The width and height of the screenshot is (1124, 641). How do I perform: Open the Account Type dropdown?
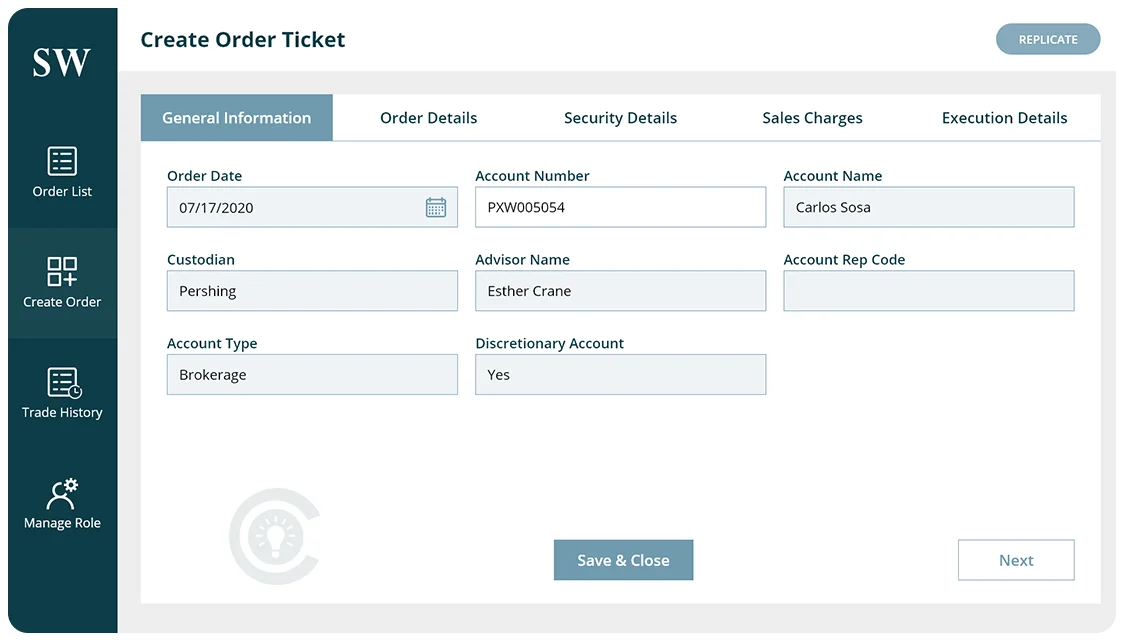312,374
